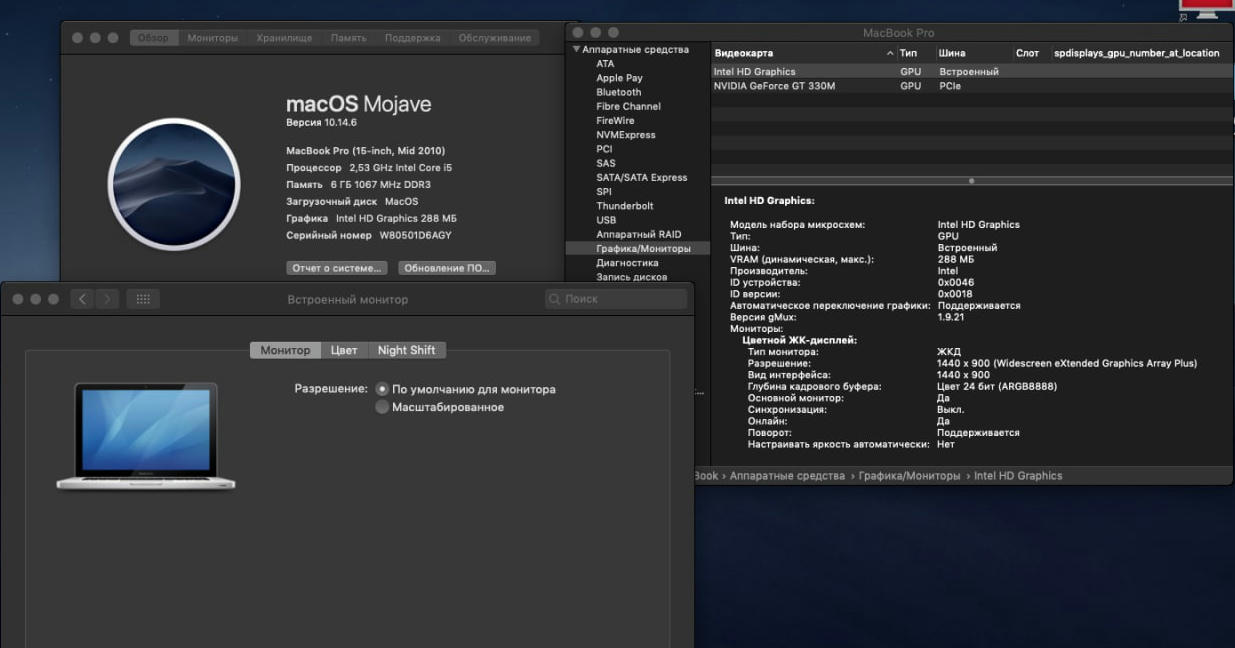Select SPI in hardware sidebar

click(603, 191)
